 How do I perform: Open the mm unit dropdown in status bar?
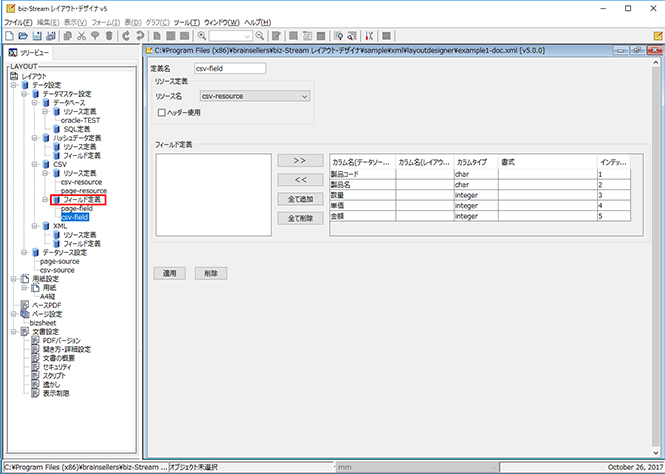coord(416,467)
